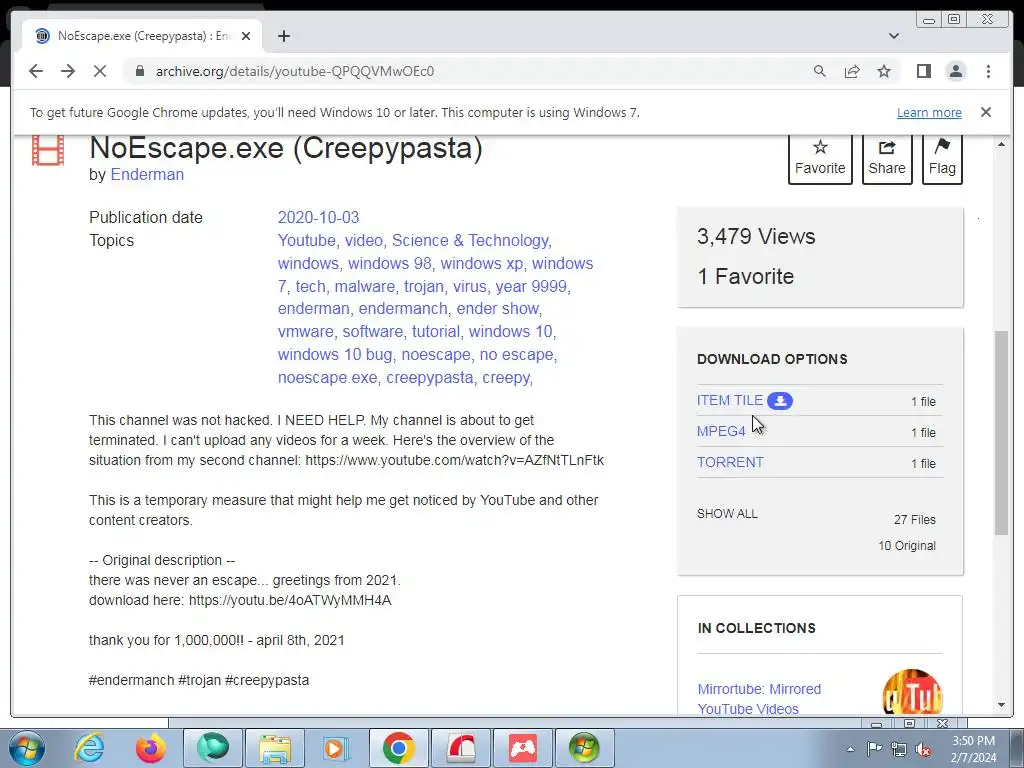Show hidden system tray icons

point(850,749)
